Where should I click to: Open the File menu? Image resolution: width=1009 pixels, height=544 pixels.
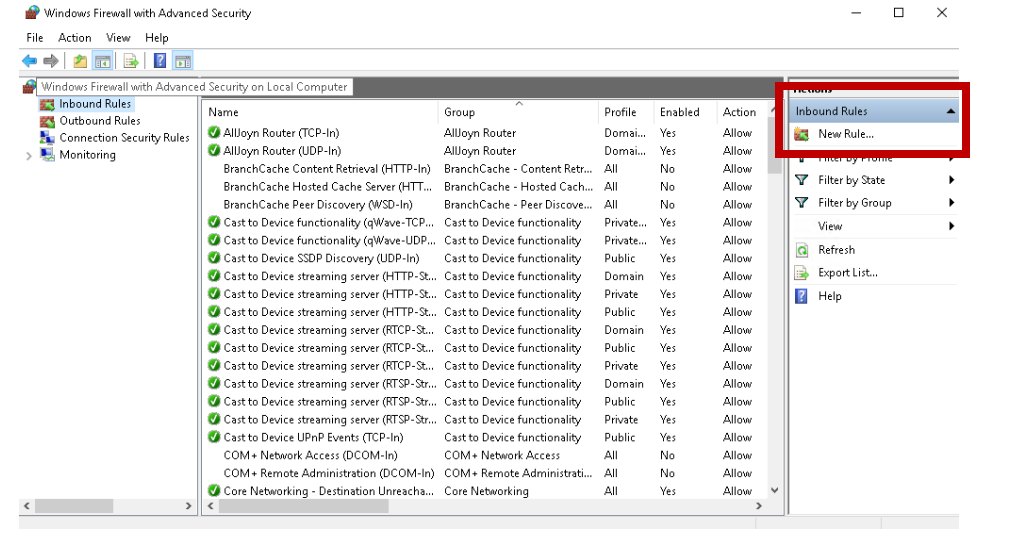pos(35,38)
